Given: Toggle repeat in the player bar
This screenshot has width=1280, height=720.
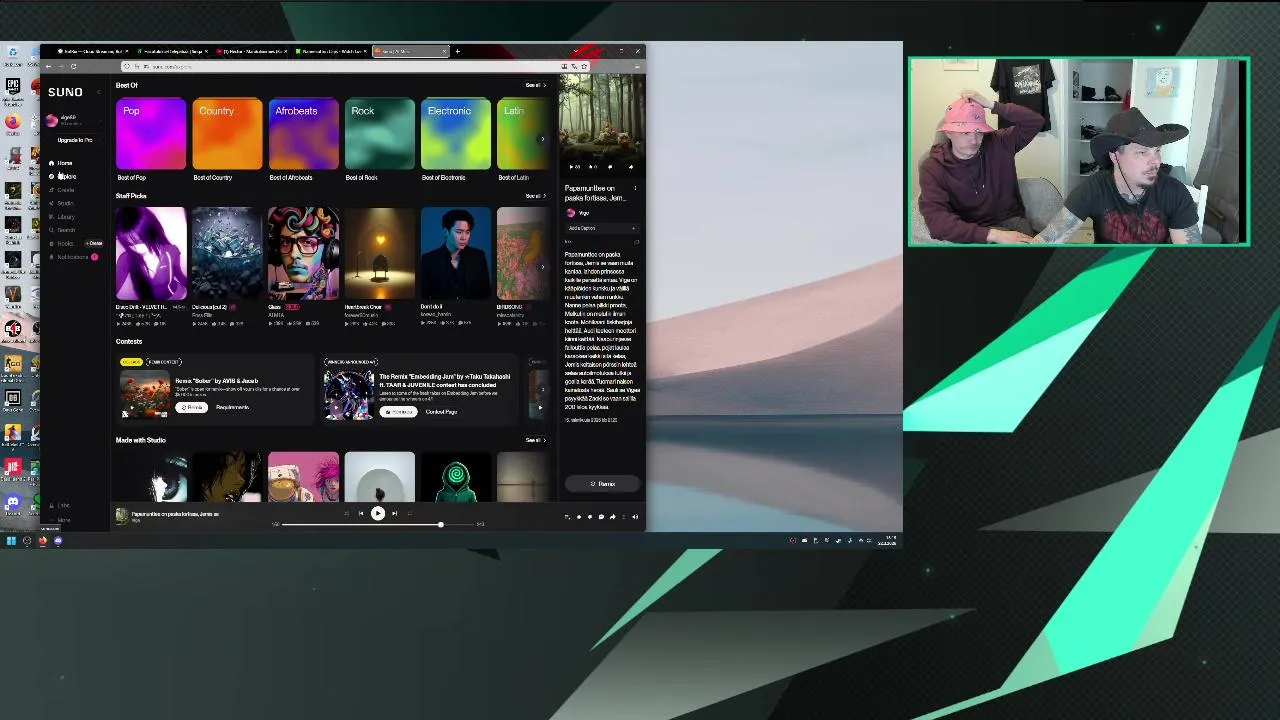Looking at the screenshot, I should point(409,513).
